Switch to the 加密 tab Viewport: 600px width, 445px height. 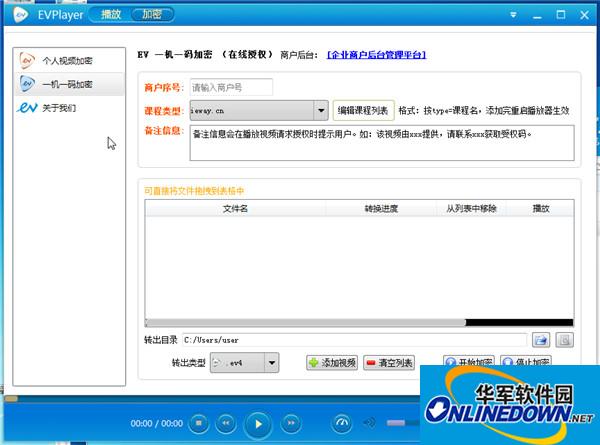click(x=152, y=15)
